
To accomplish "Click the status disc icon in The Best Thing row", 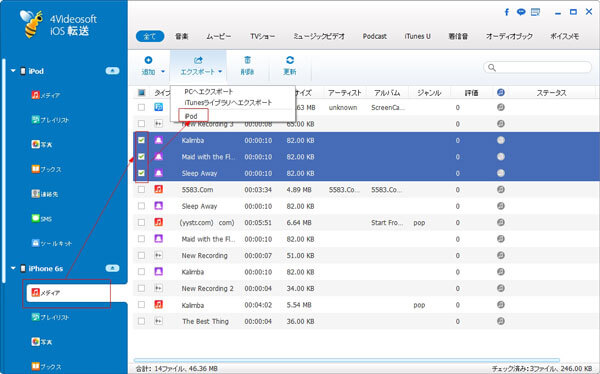I will (501, 321).
